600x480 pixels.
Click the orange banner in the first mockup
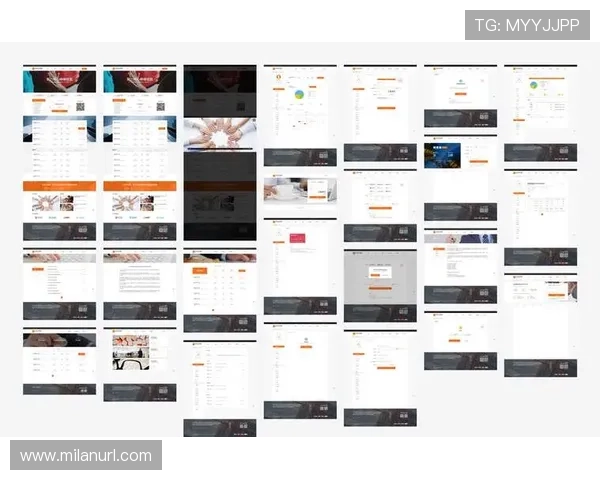tap(59, 185)
